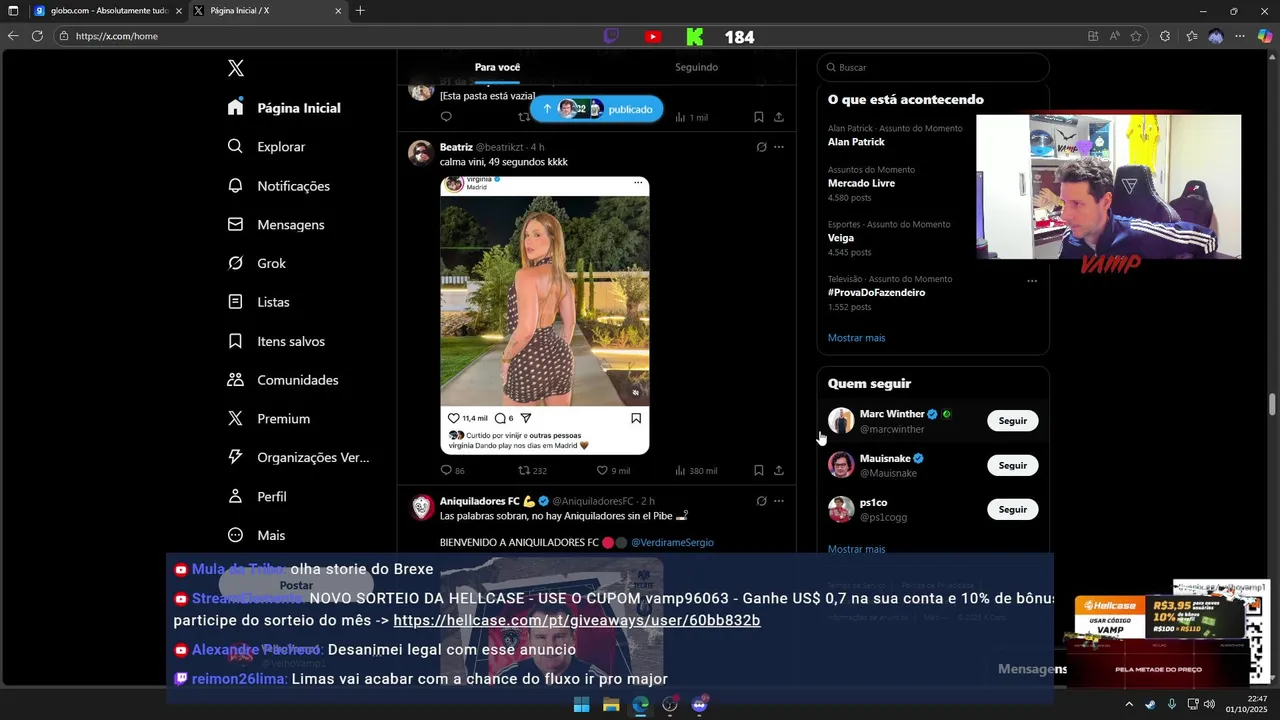Click the blue 'publicado' new posts pill
Viewport: 1280px width, 720px height.
pyautogui.click(x=597, y=109)
